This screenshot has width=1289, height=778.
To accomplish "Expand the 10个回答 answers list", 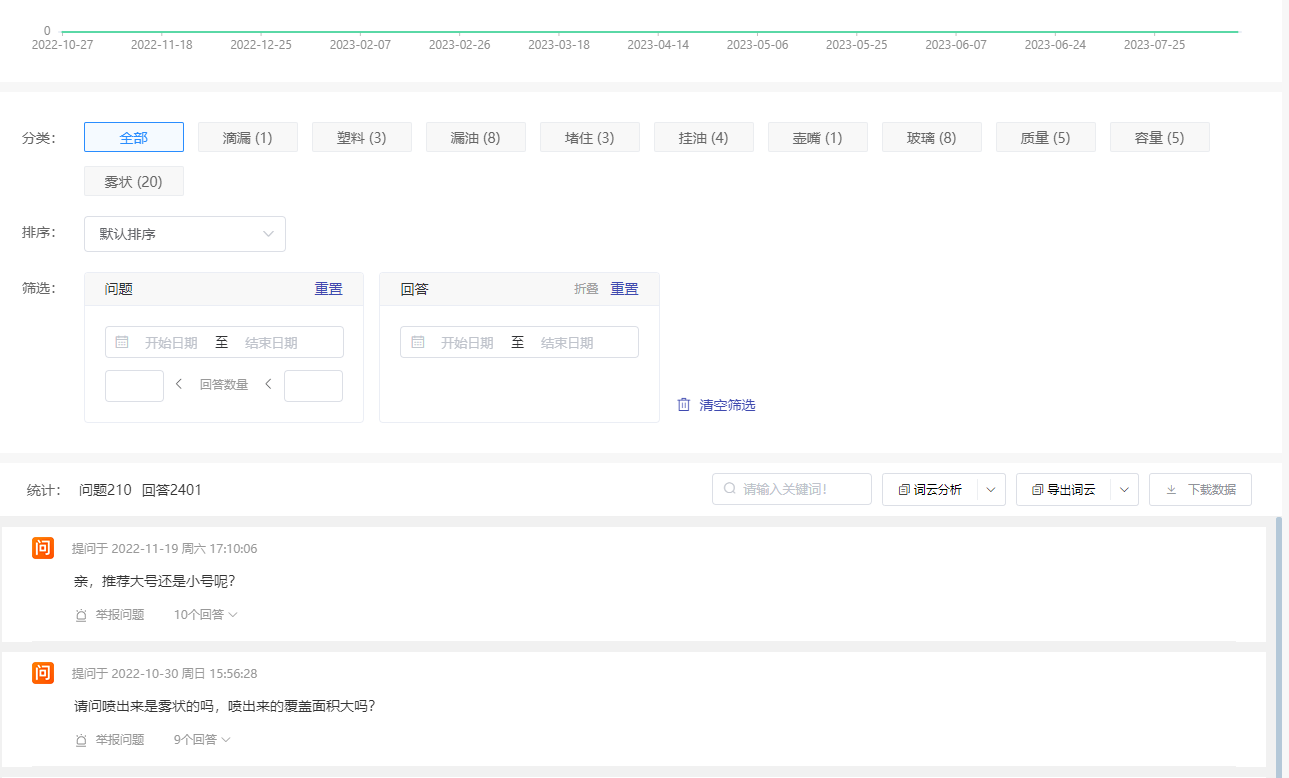I will point(204,614).
